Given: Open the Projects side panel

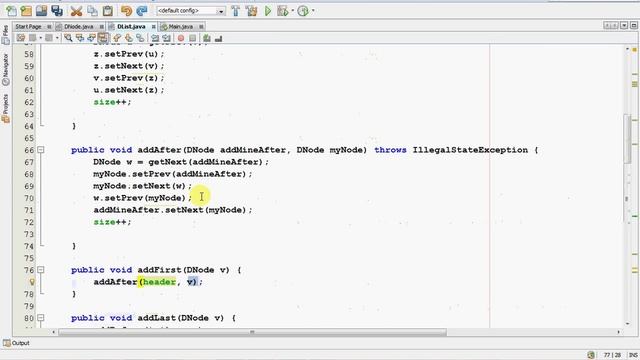Looking at the screenshot, I should point(5,108).
